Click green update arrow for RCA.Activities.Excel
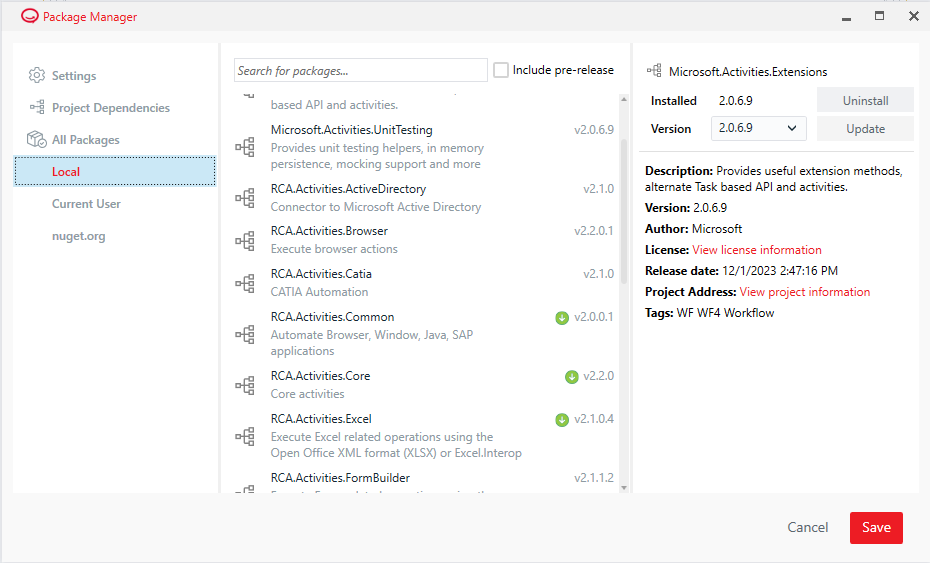 (x=562, y=420)
